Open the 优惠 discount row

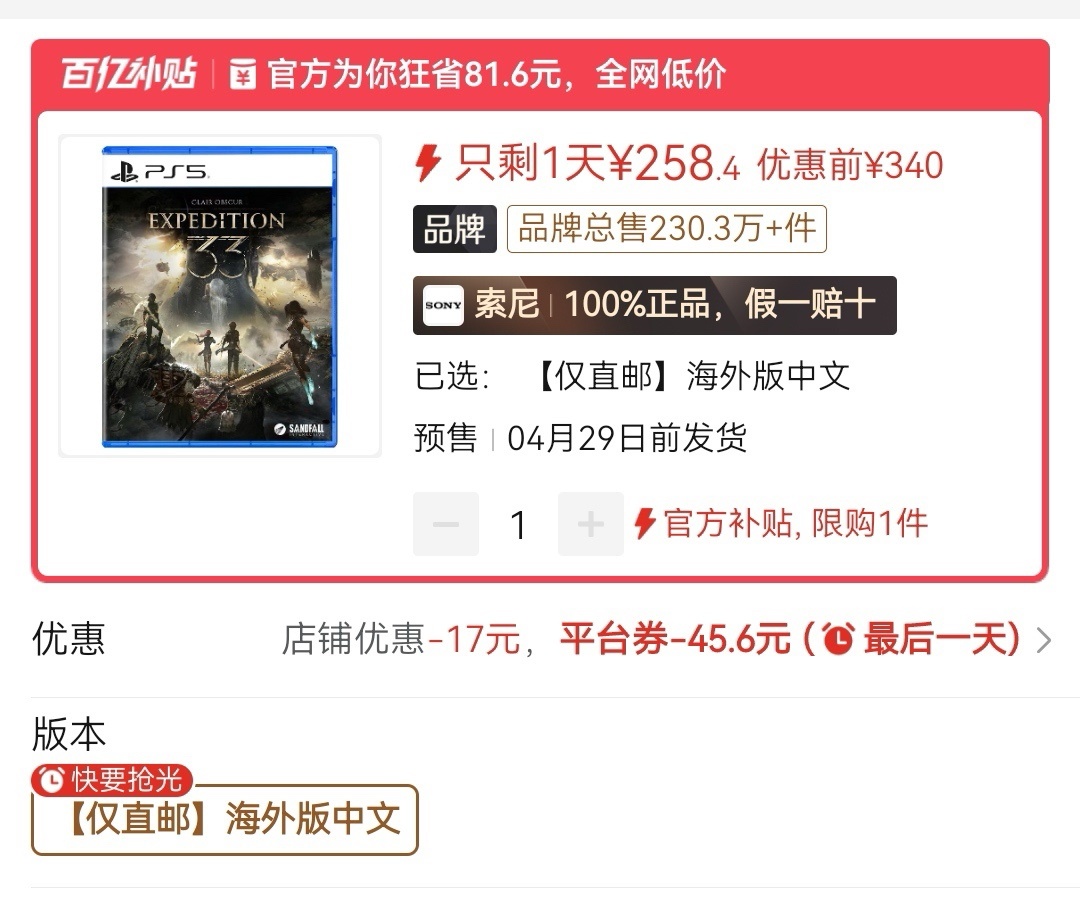point(540,639)
